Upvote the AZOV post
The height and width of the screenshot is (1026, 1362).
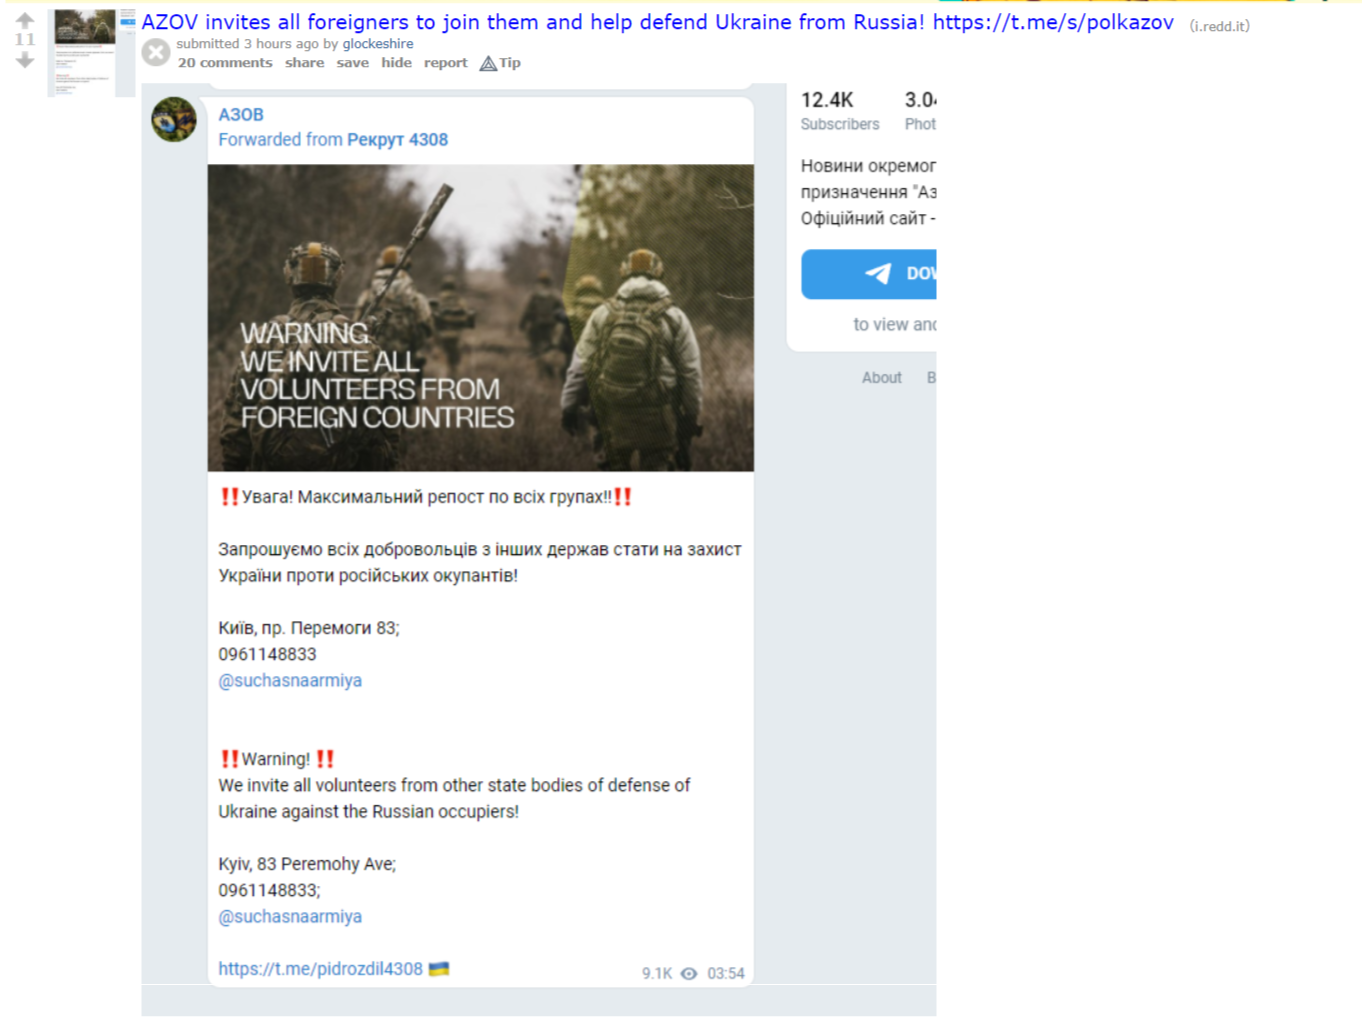pyautogui.click(x=25, y=20)
